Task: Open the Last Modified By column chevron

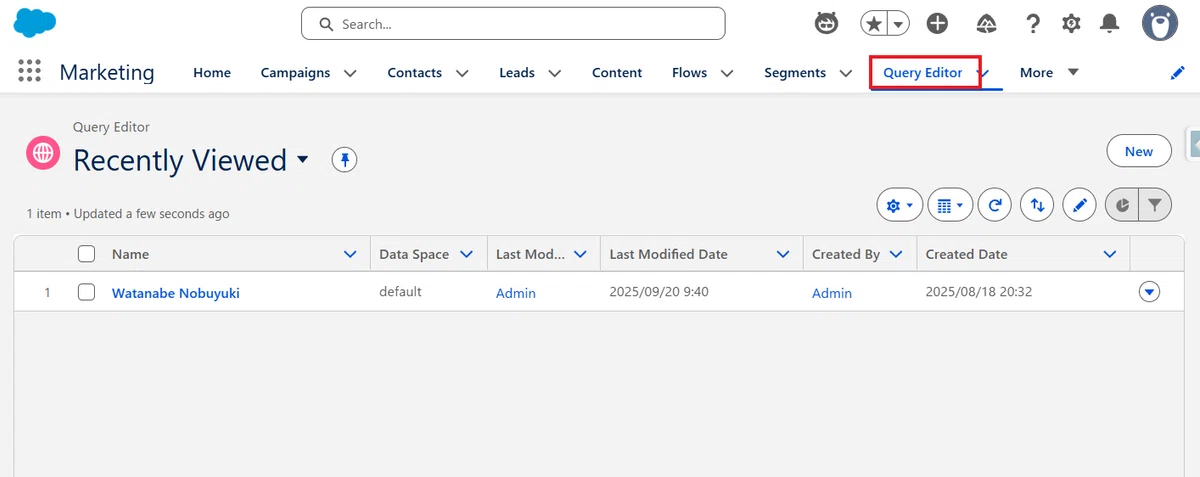Action: 580,254
